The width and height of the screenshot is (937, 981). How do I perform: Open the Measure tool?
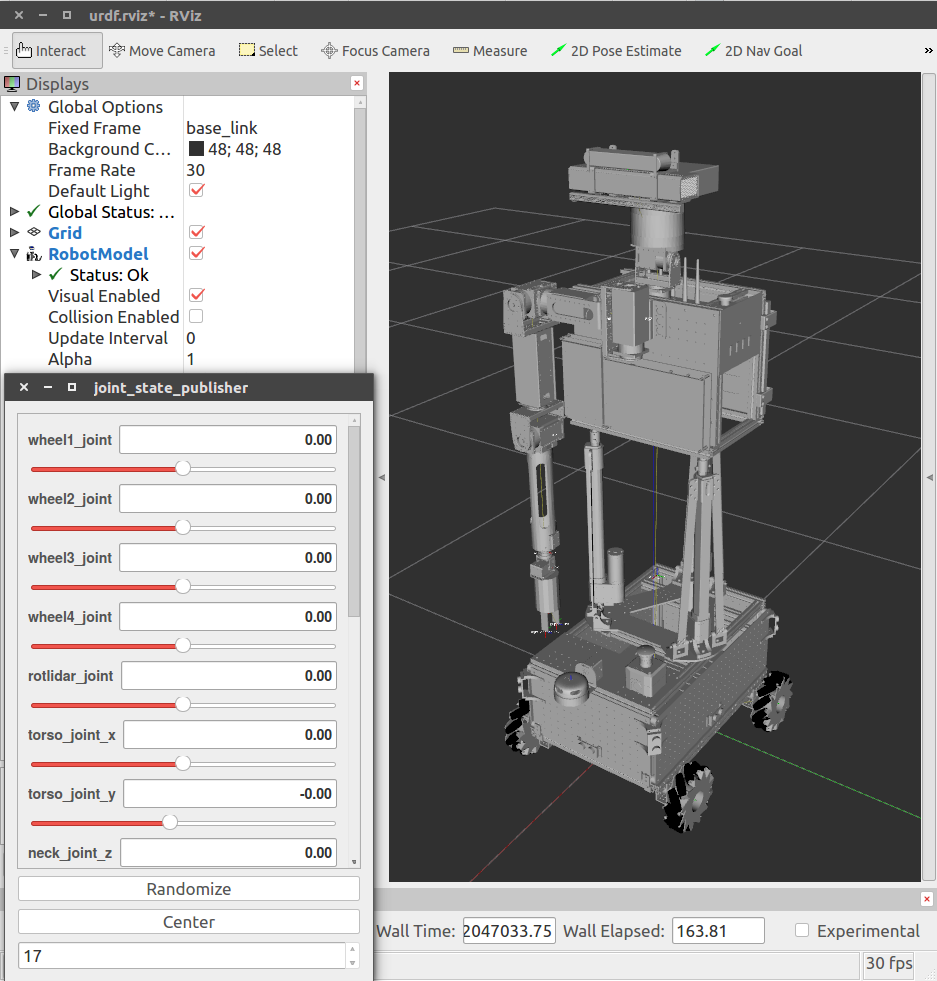[489, 50]
